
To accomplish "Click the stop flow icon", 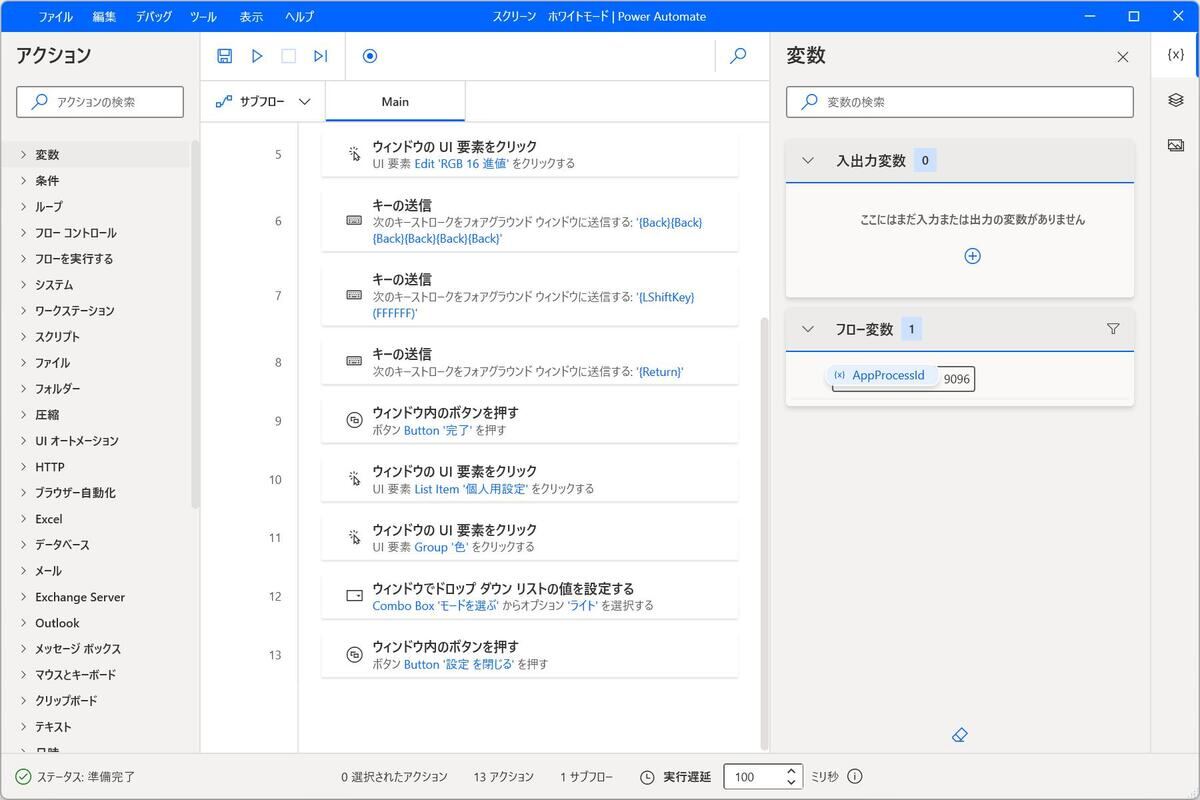I will pyautogui.click(x=289, y=56).
